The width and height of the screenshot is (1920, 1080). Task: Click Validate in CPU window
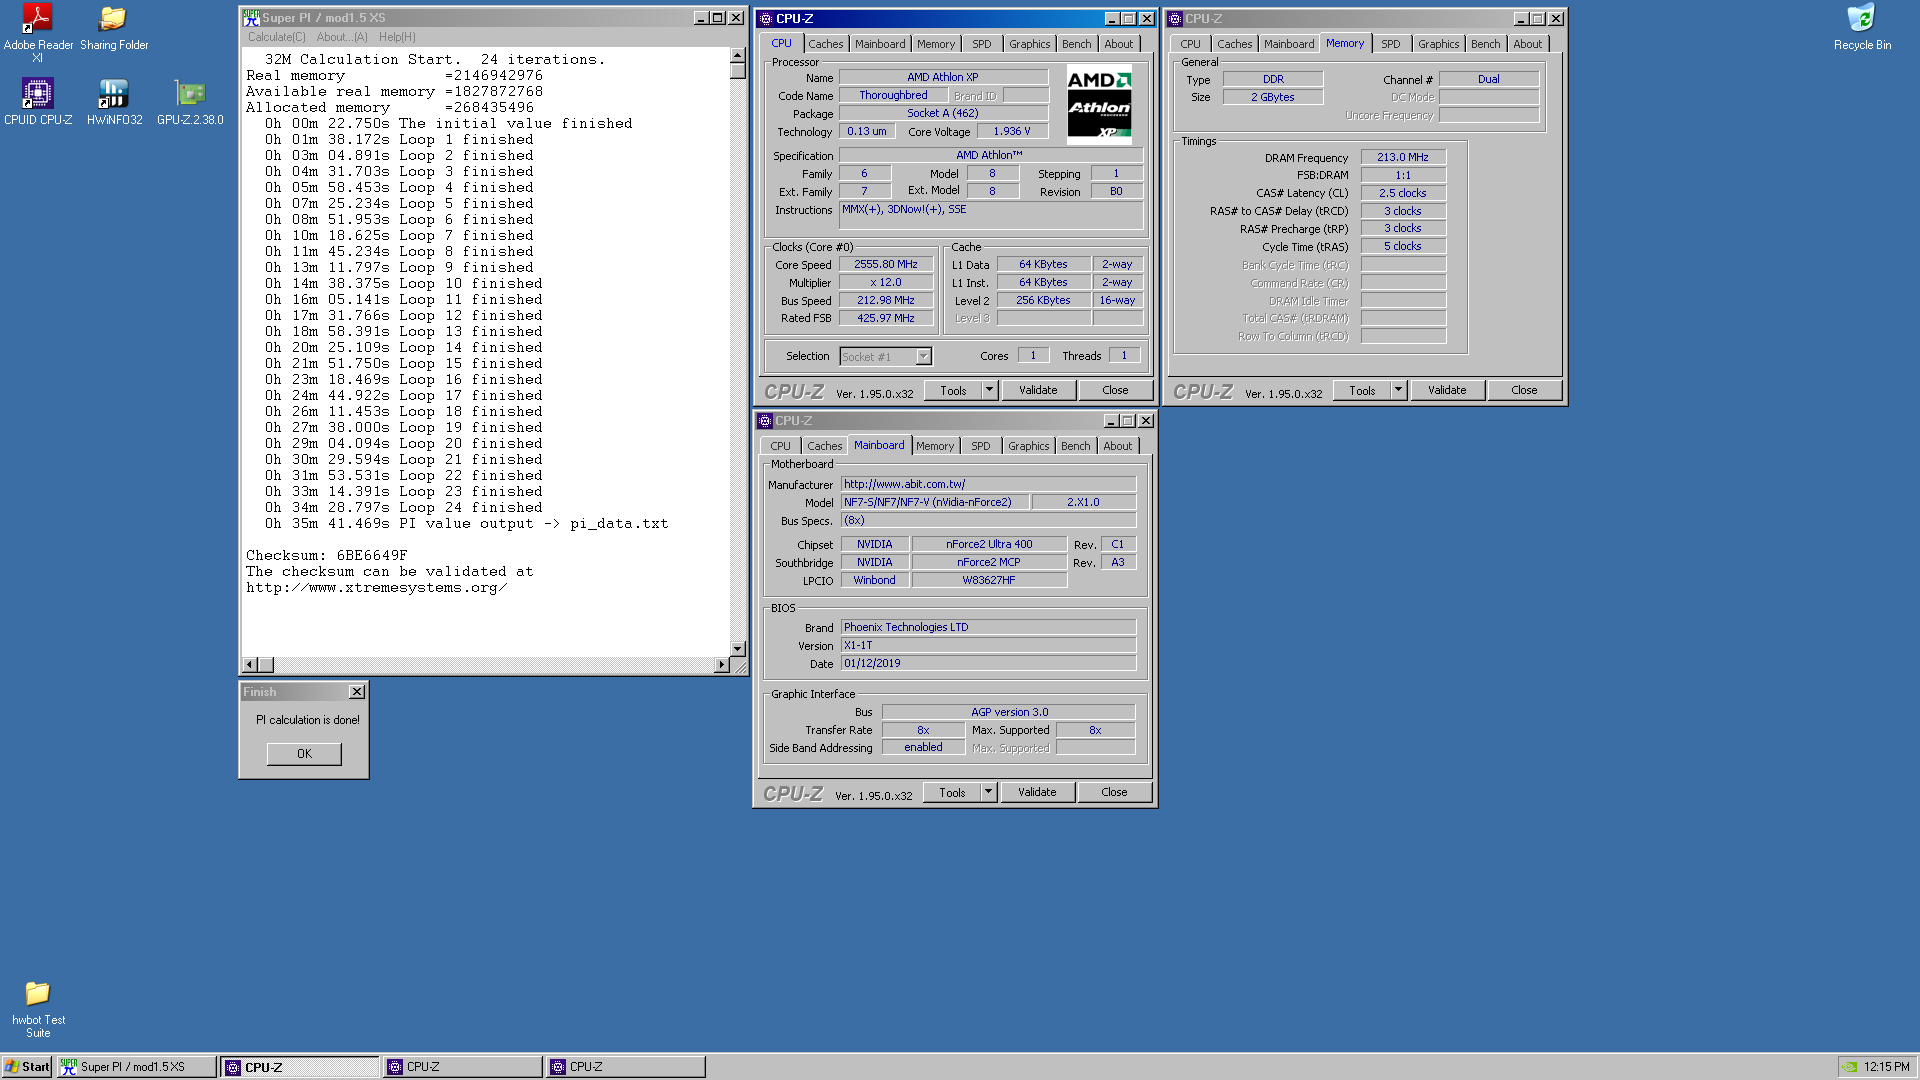tap(1038, 390)
